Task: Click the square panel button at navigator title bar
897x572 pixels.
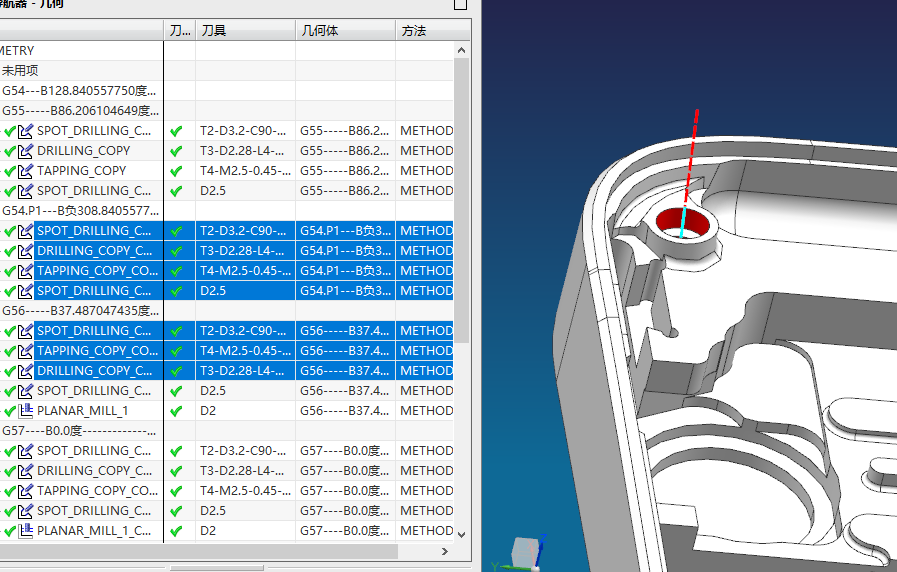Action: point(461,5)
